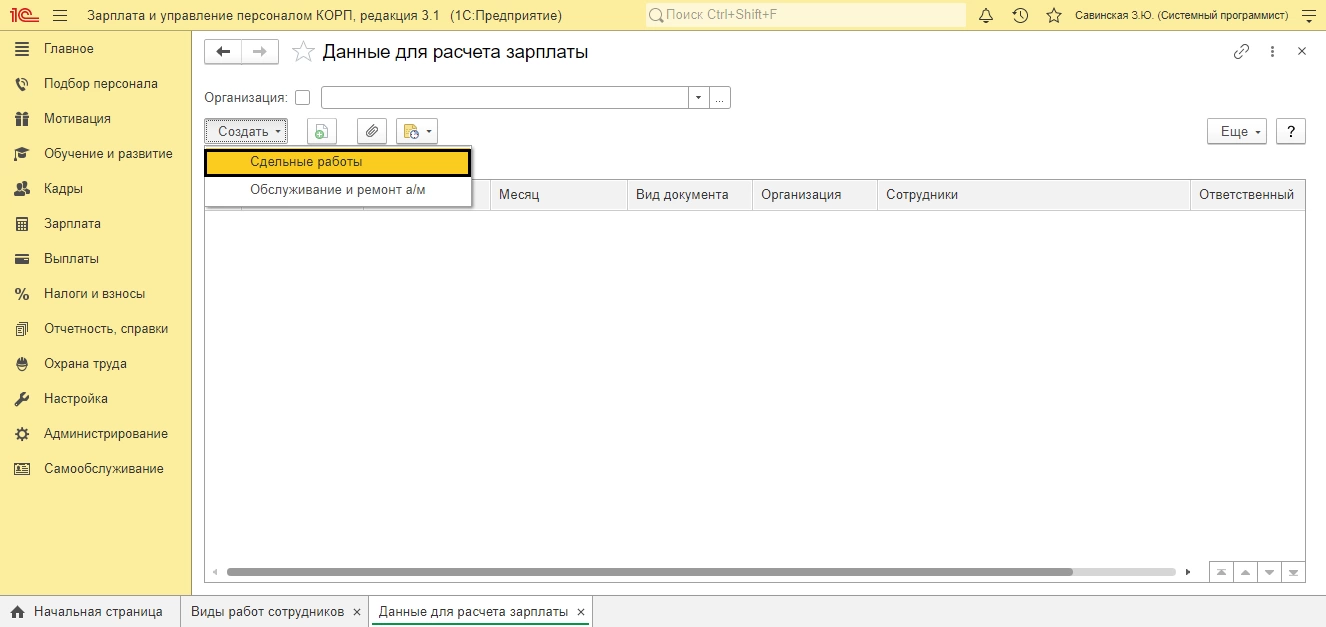
Task: Open the Организация selection ellipsis button
Action: coord(720,98)
